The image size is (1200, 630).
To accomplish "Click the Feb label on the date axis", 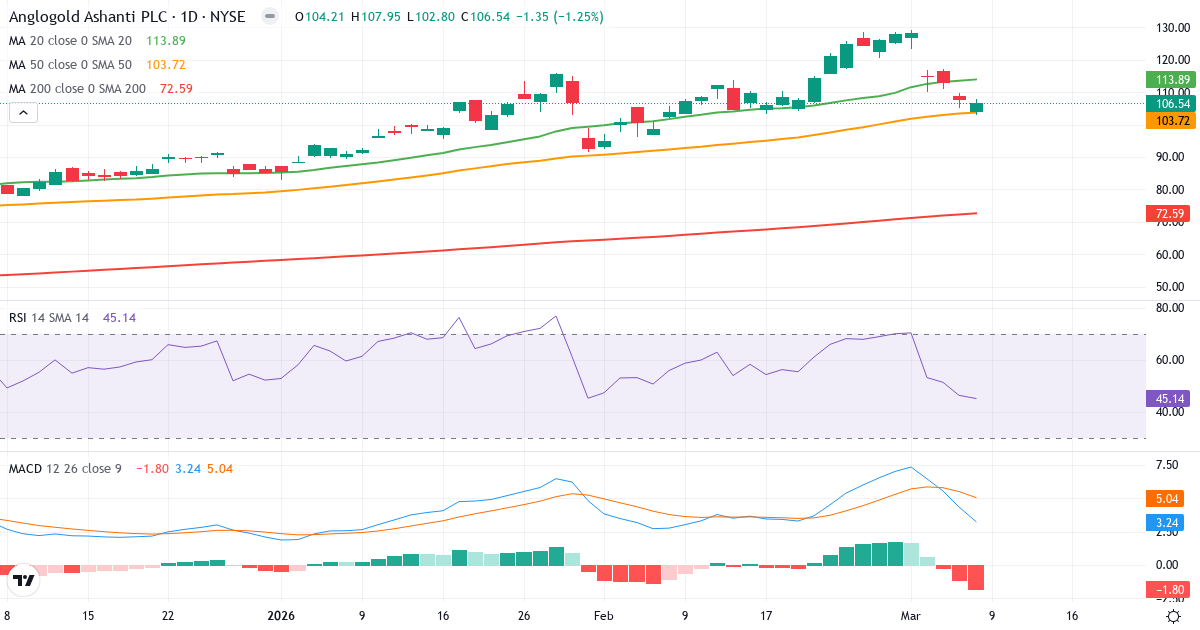I will [x=603, y=616].
